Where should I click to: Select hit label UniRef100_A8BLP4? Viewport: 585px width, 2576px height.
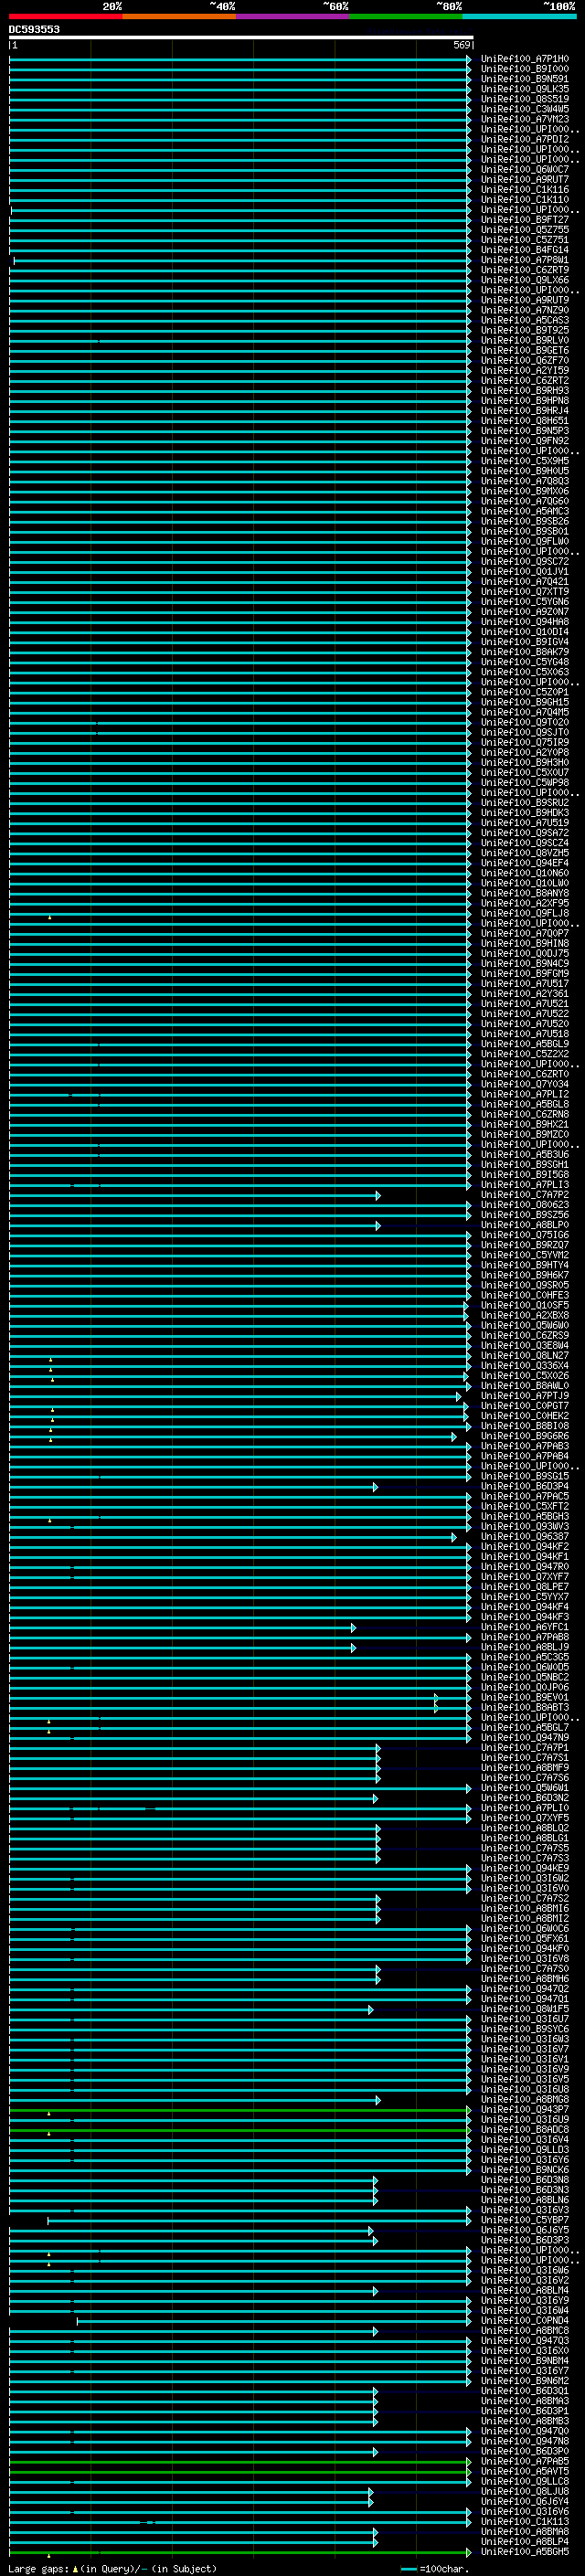click(525, 2541)
